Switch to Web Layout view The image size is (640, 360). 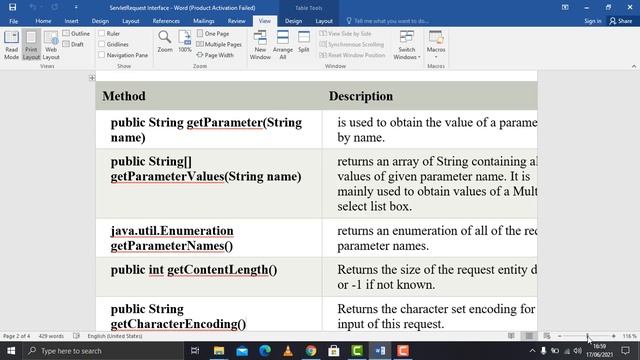51,45
